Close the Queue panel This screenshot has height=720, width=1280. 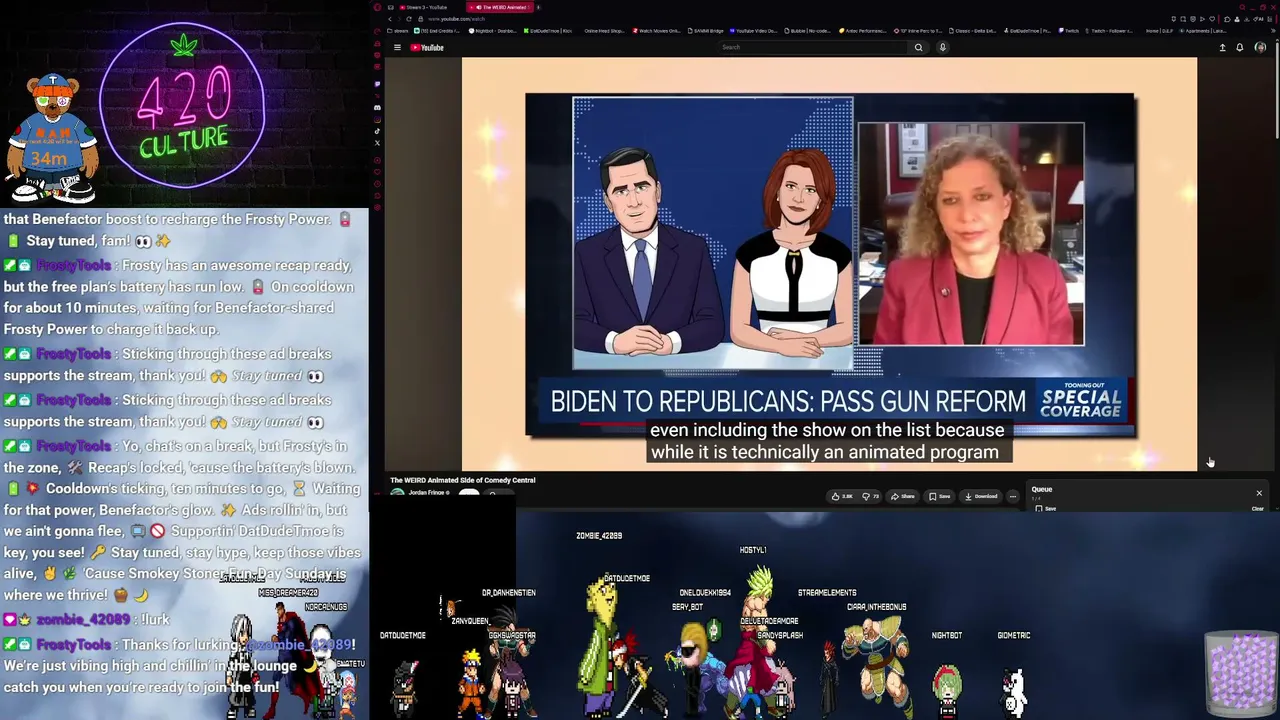click(x=1259, y=493)
